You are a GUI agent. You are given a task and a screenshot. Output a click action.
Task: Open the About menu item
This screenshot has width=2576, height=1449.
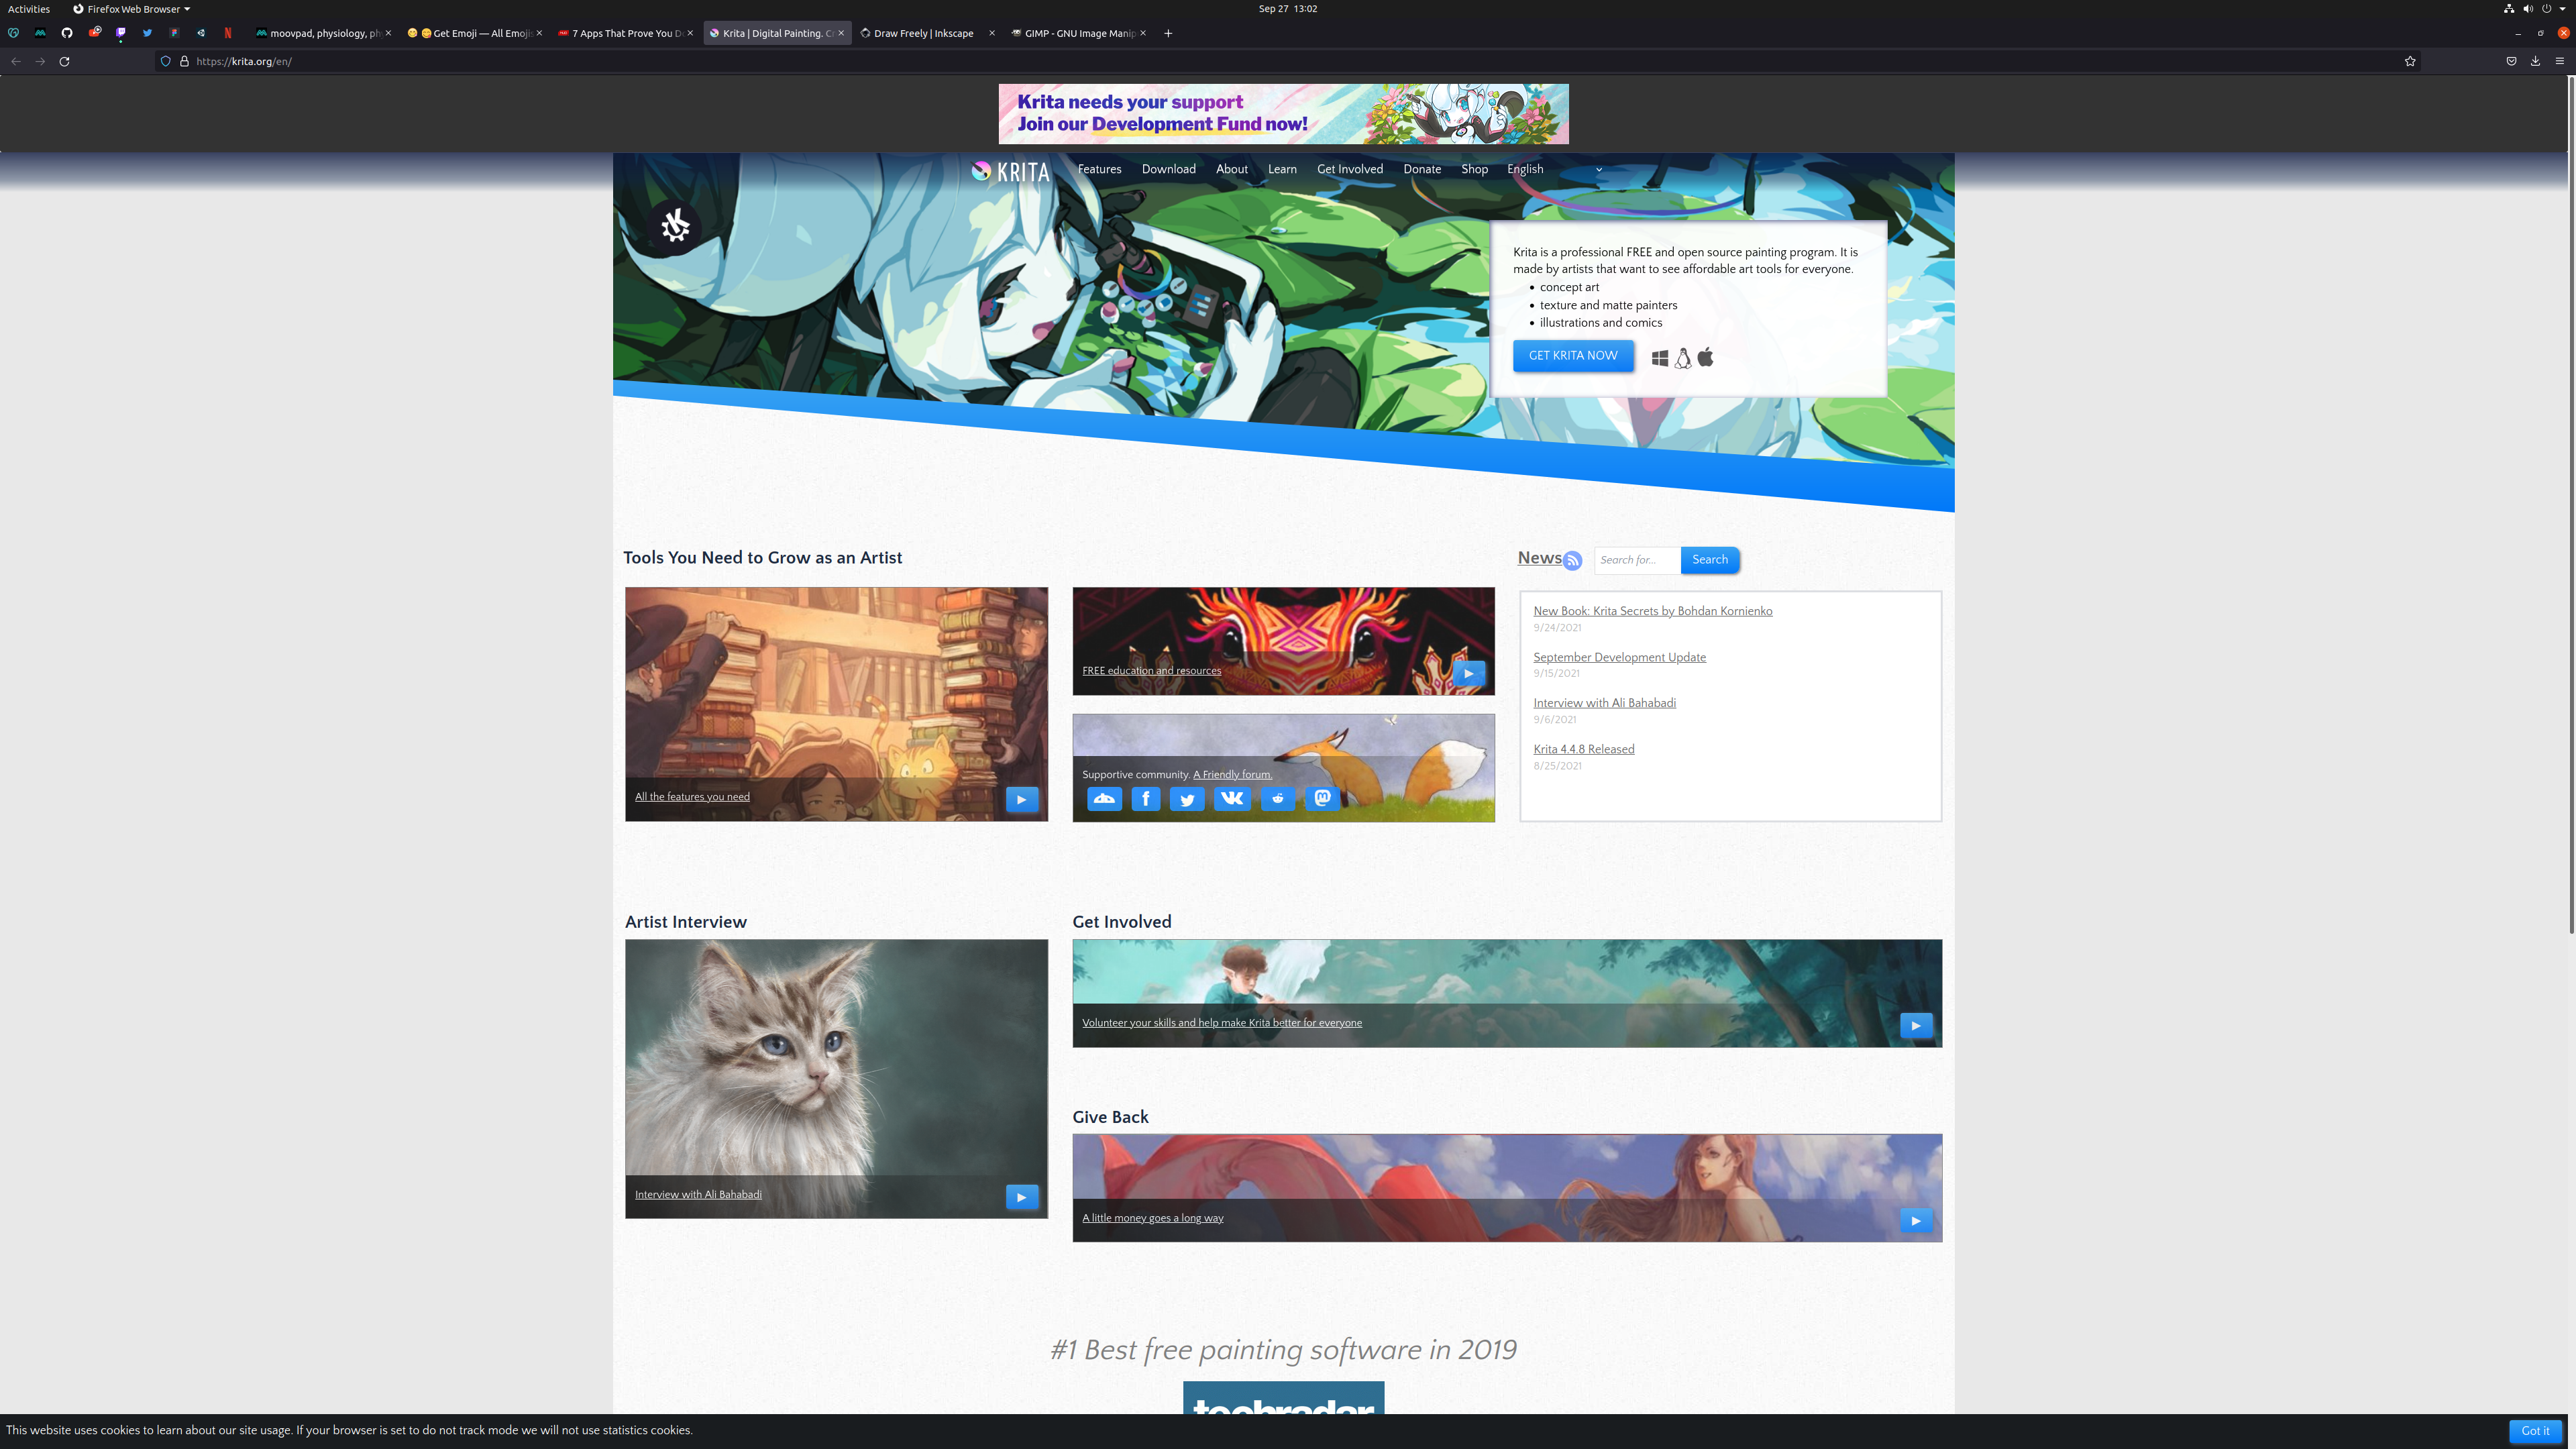[1231, 169]
